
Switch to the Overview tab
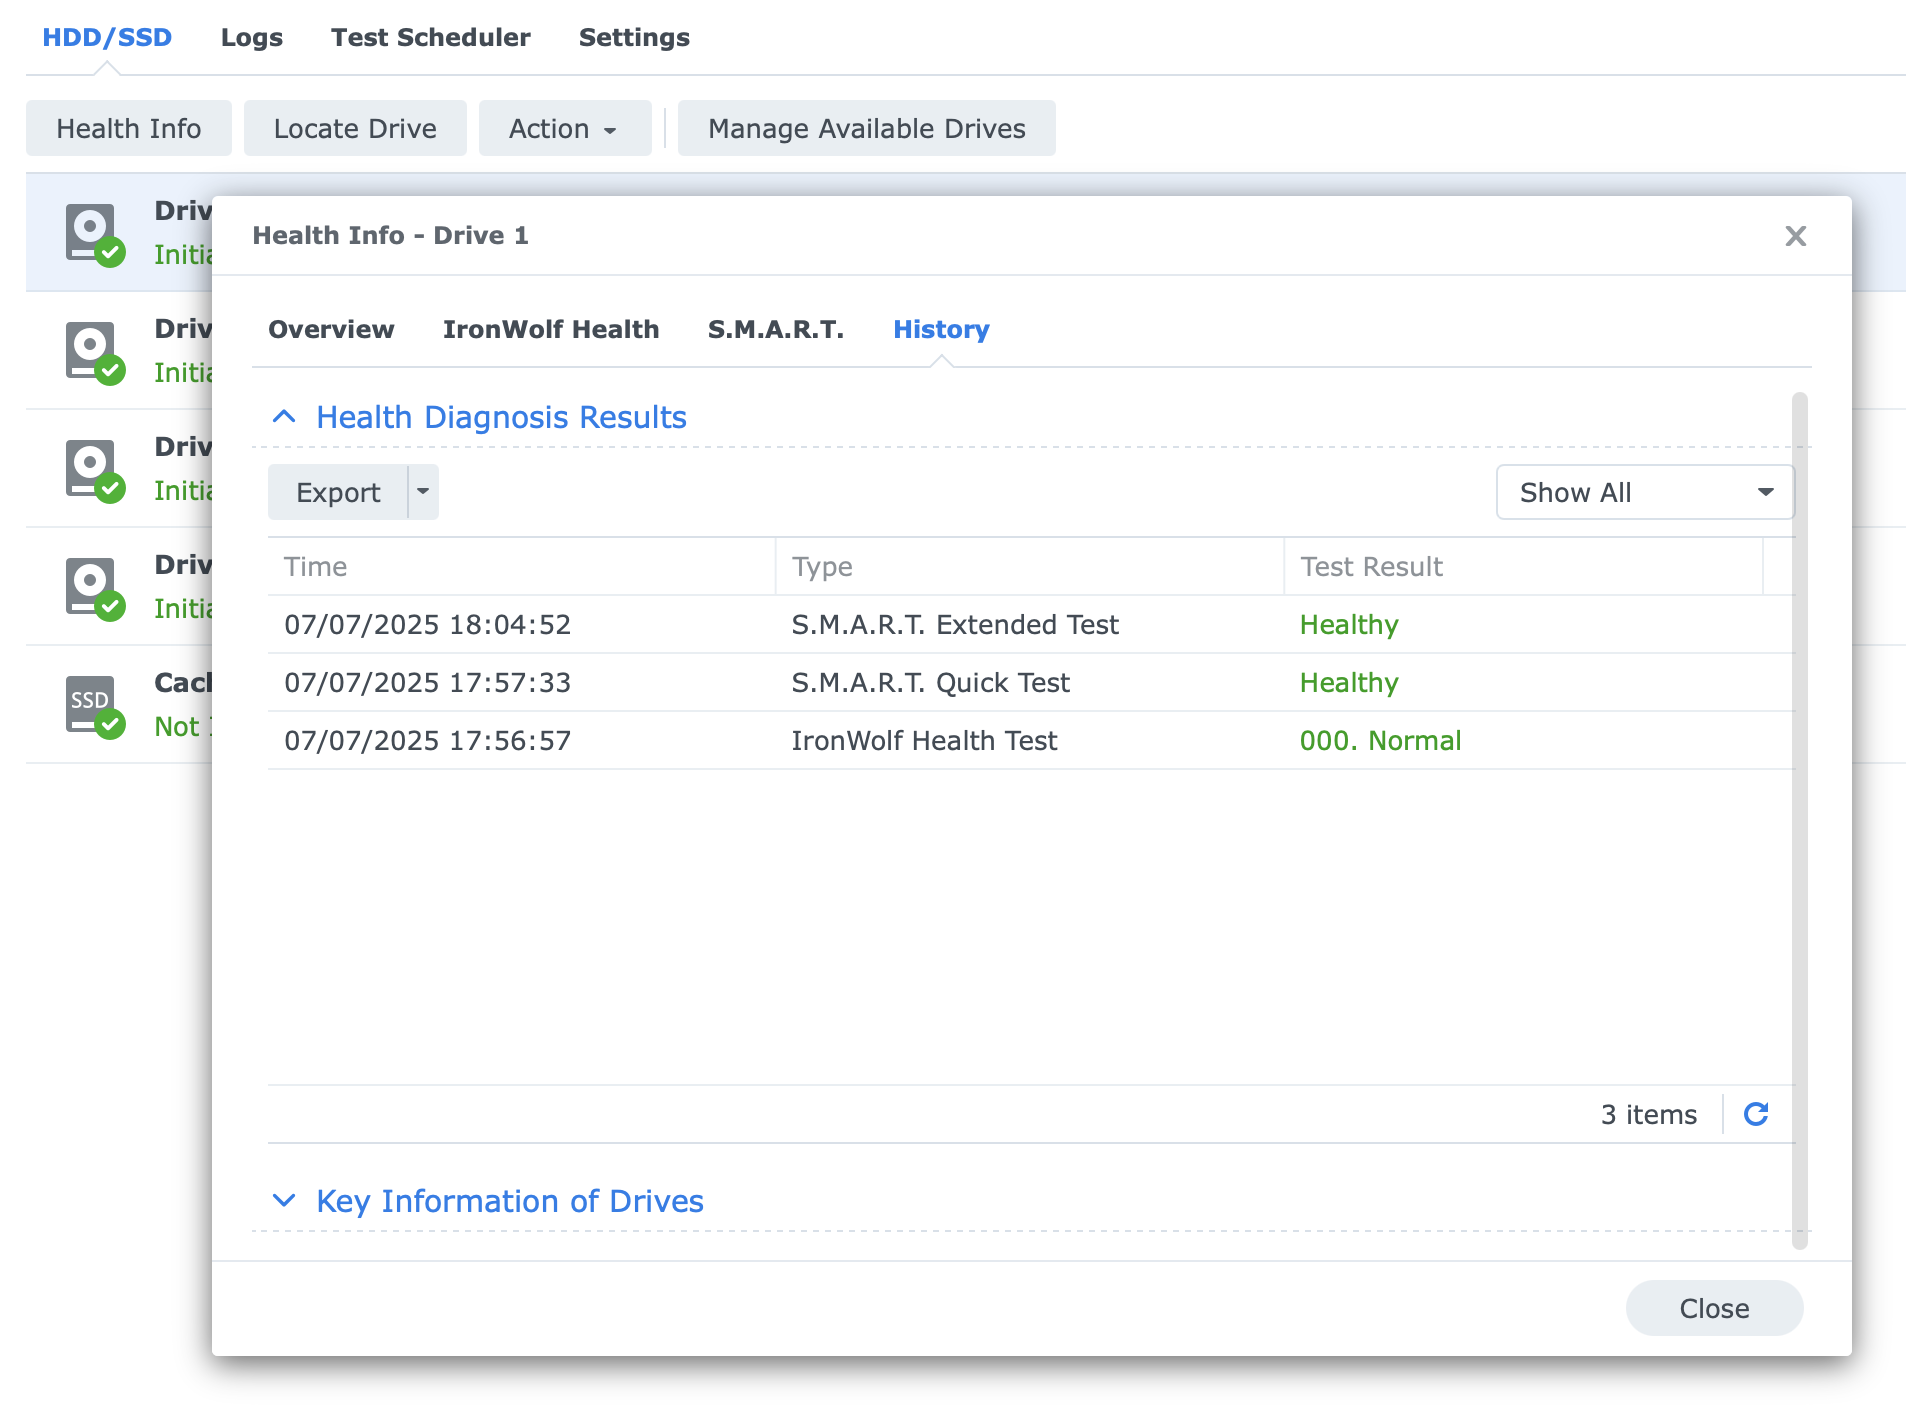coord(331,329)
